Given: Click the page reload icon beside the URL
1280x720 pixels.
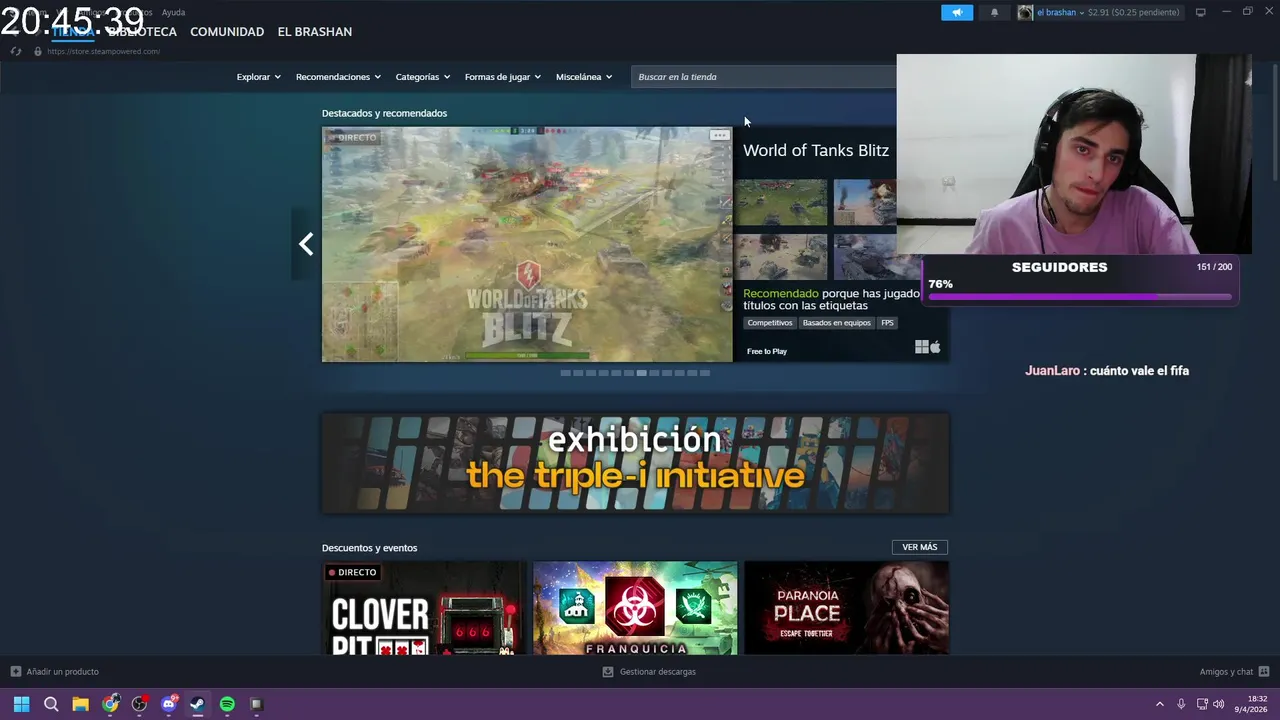Looking at the screenshot, I should click(16, 51).
